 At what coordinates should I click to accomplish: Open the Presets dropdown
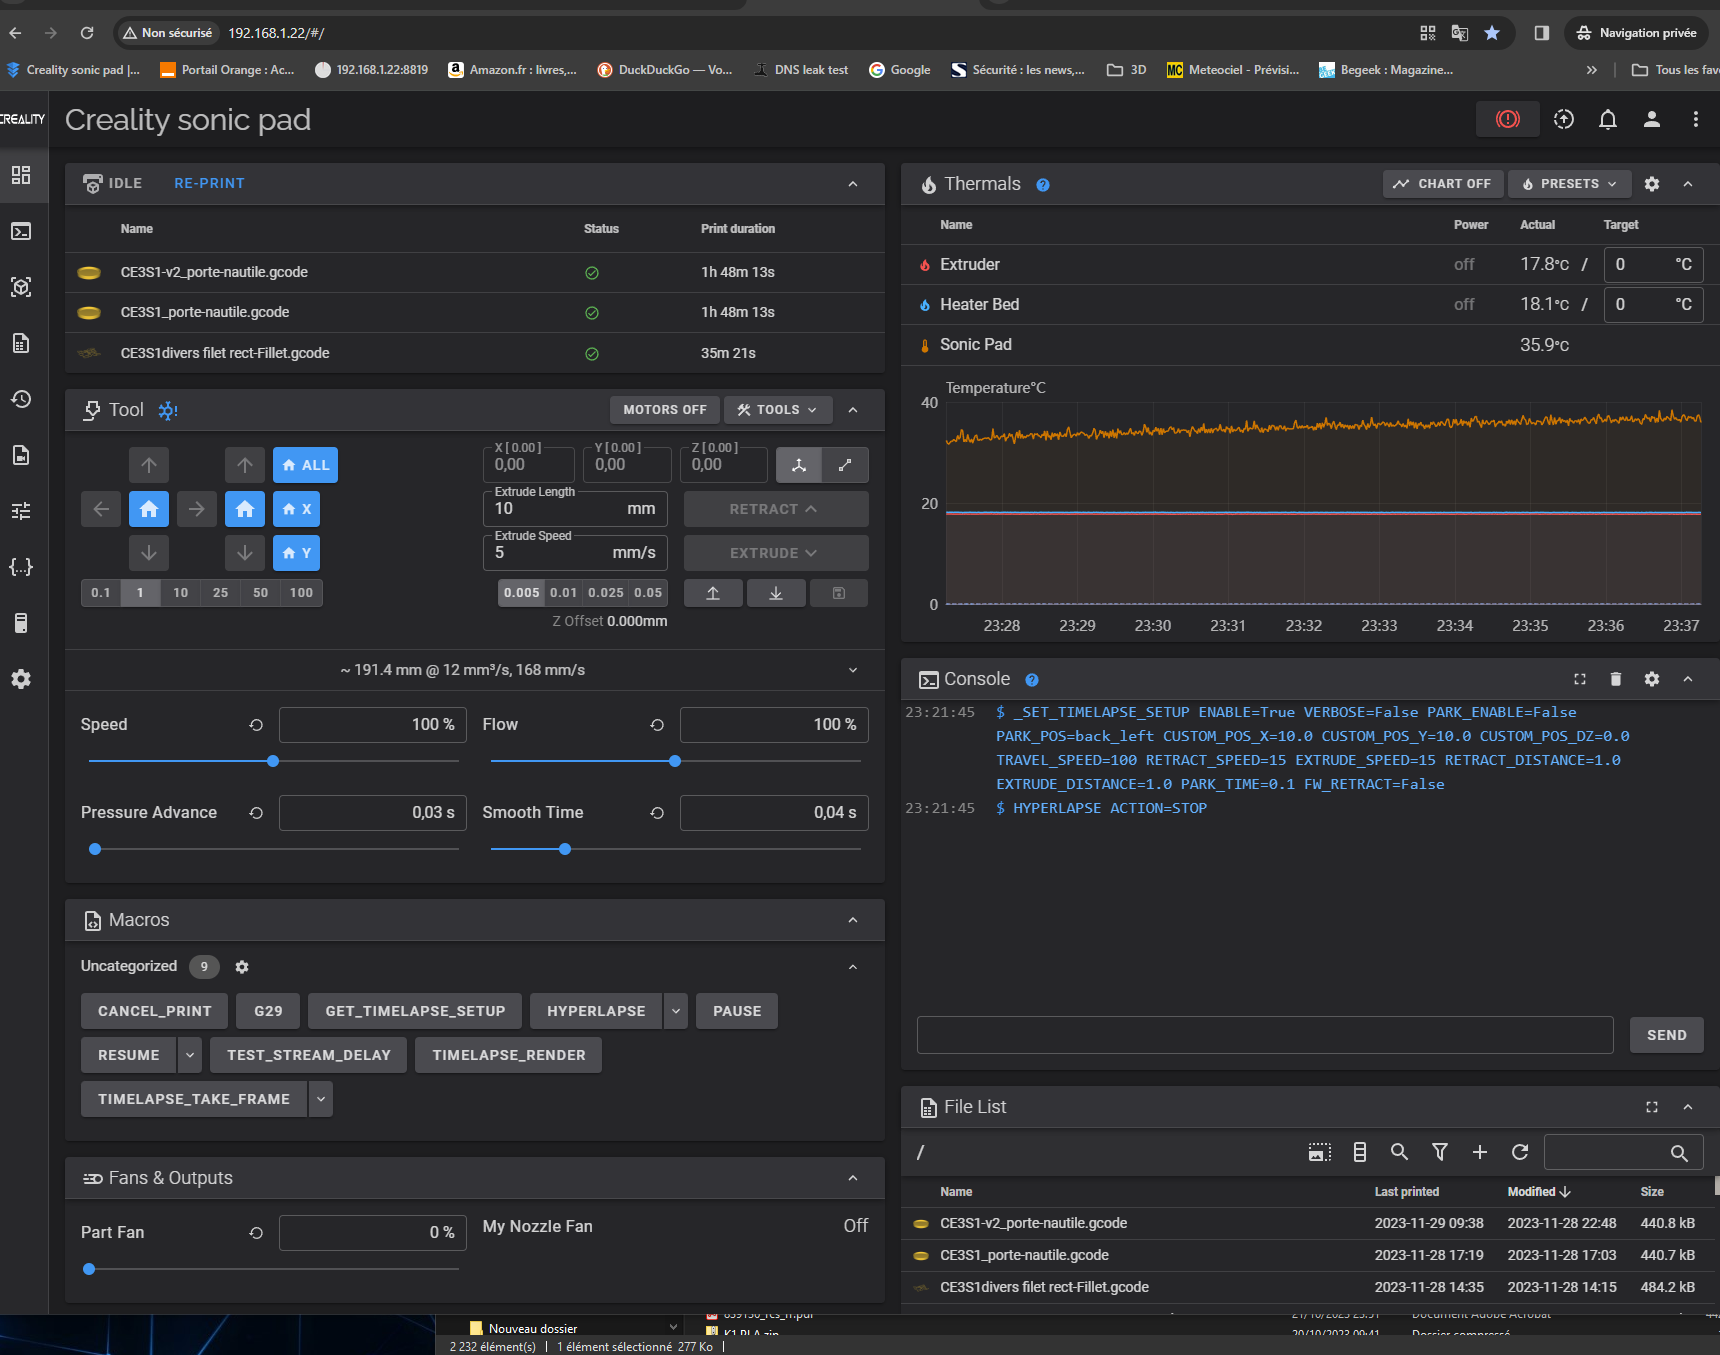tap(1568, 184)
